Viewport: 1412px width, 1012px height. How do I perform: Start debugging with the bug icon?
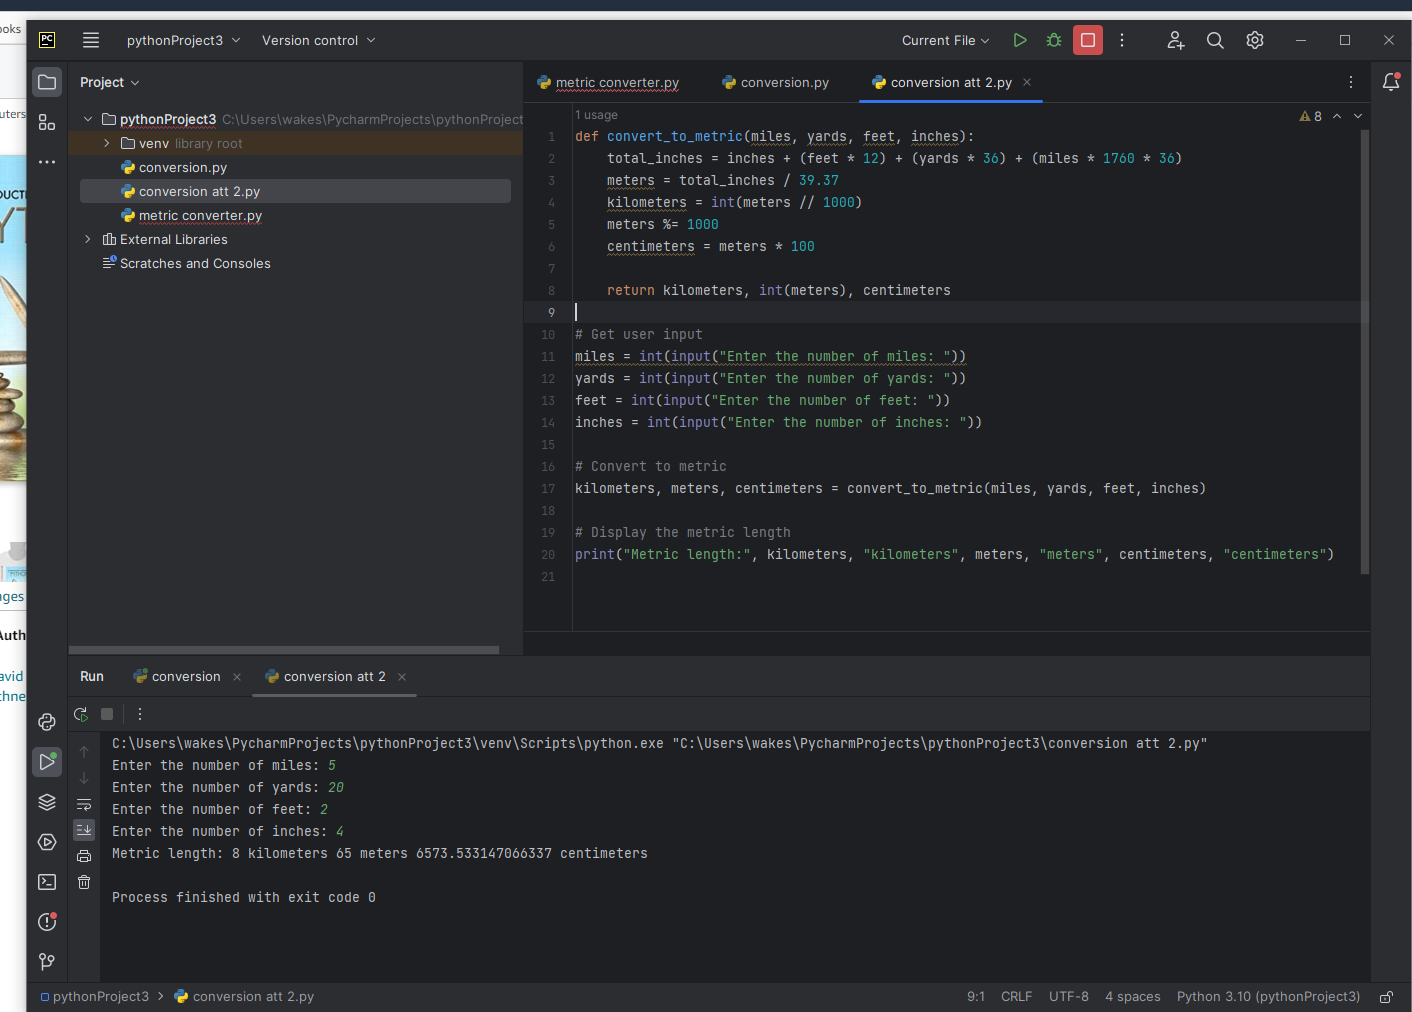coord(1054,40)
